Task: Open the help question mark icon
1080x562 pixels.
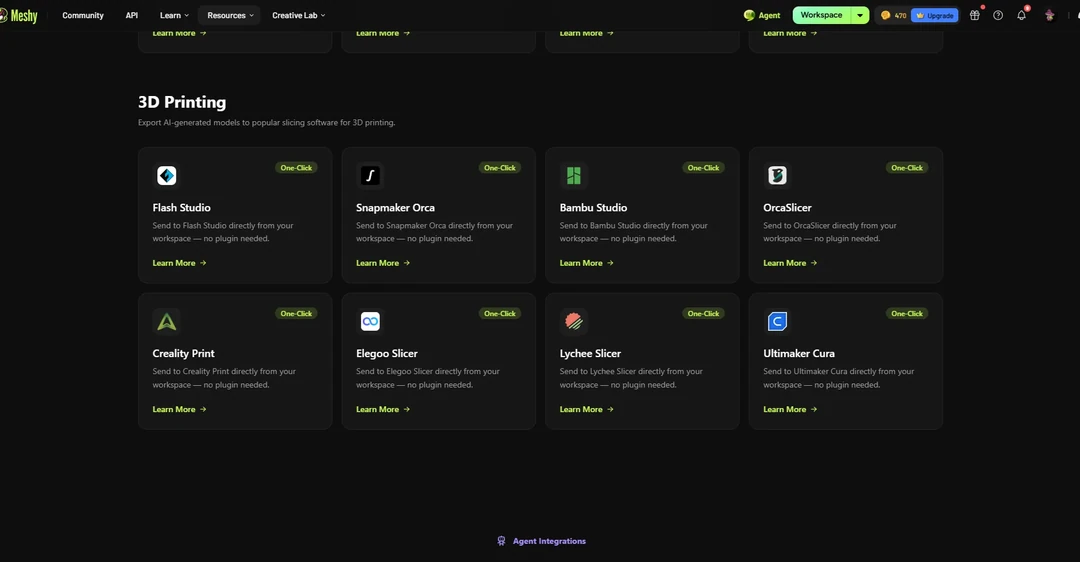Action: coord(998,15)
